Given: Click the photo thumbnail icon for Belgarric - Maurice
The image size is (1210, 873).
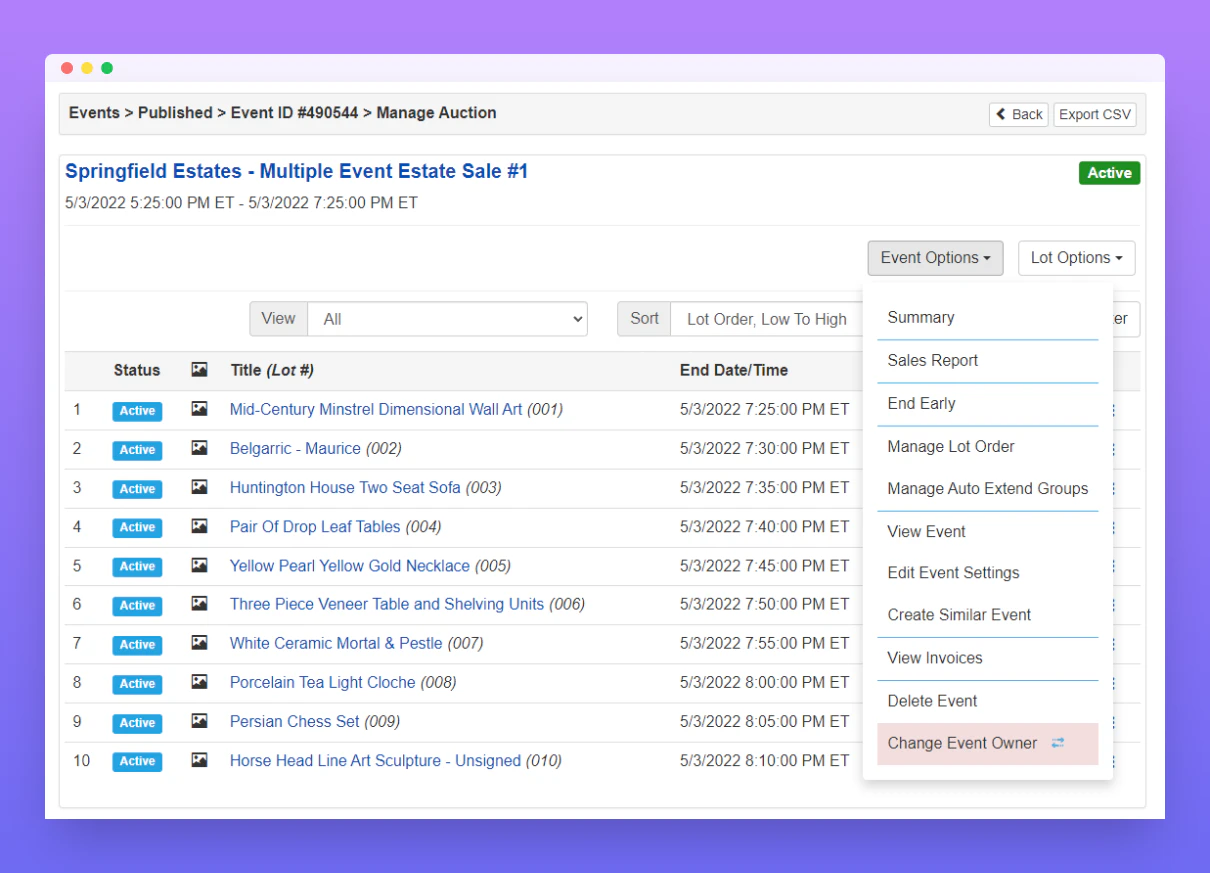Looking at the screenshot, I should pos(199,449).
